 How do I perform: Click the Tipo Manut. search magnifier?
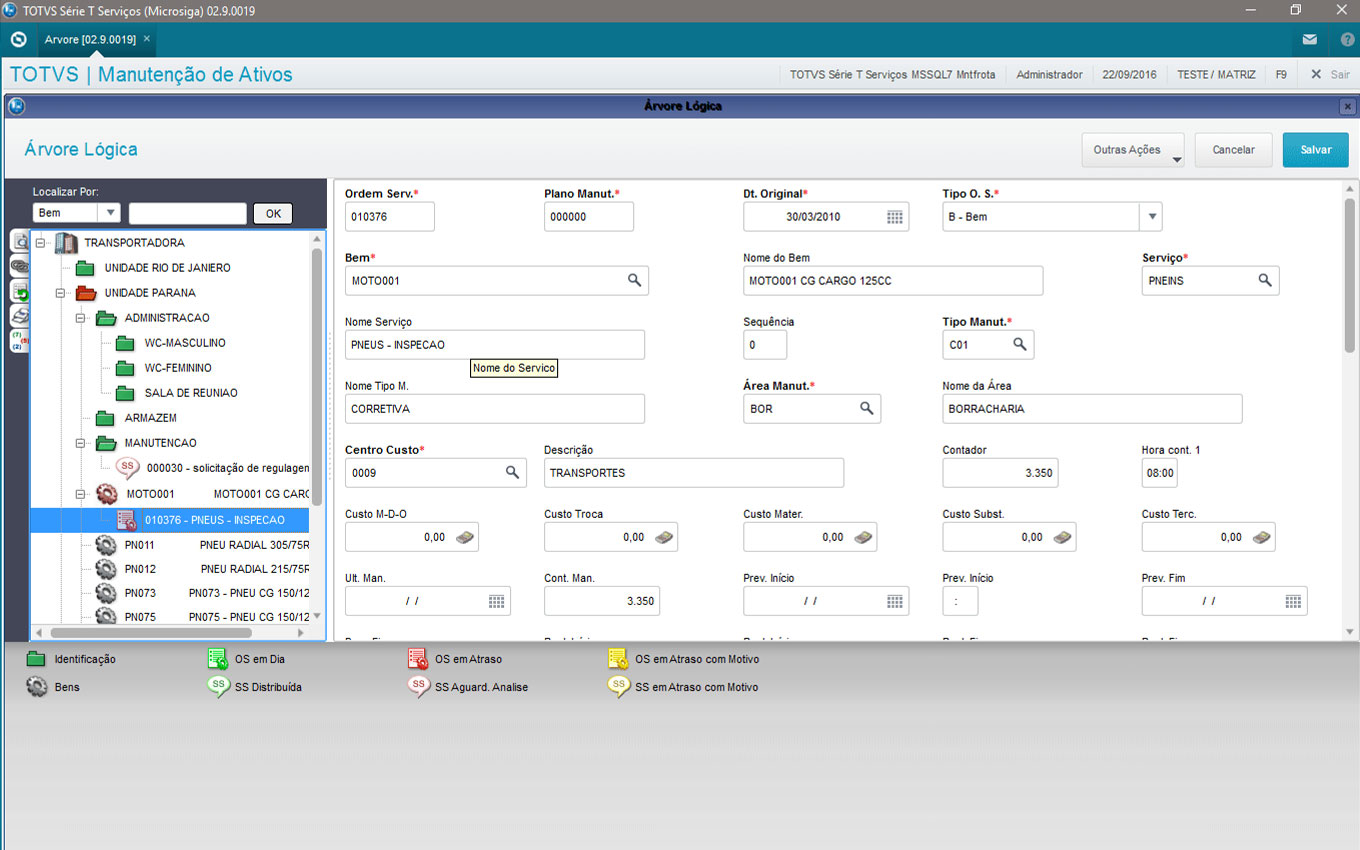tap(1020, 344)
